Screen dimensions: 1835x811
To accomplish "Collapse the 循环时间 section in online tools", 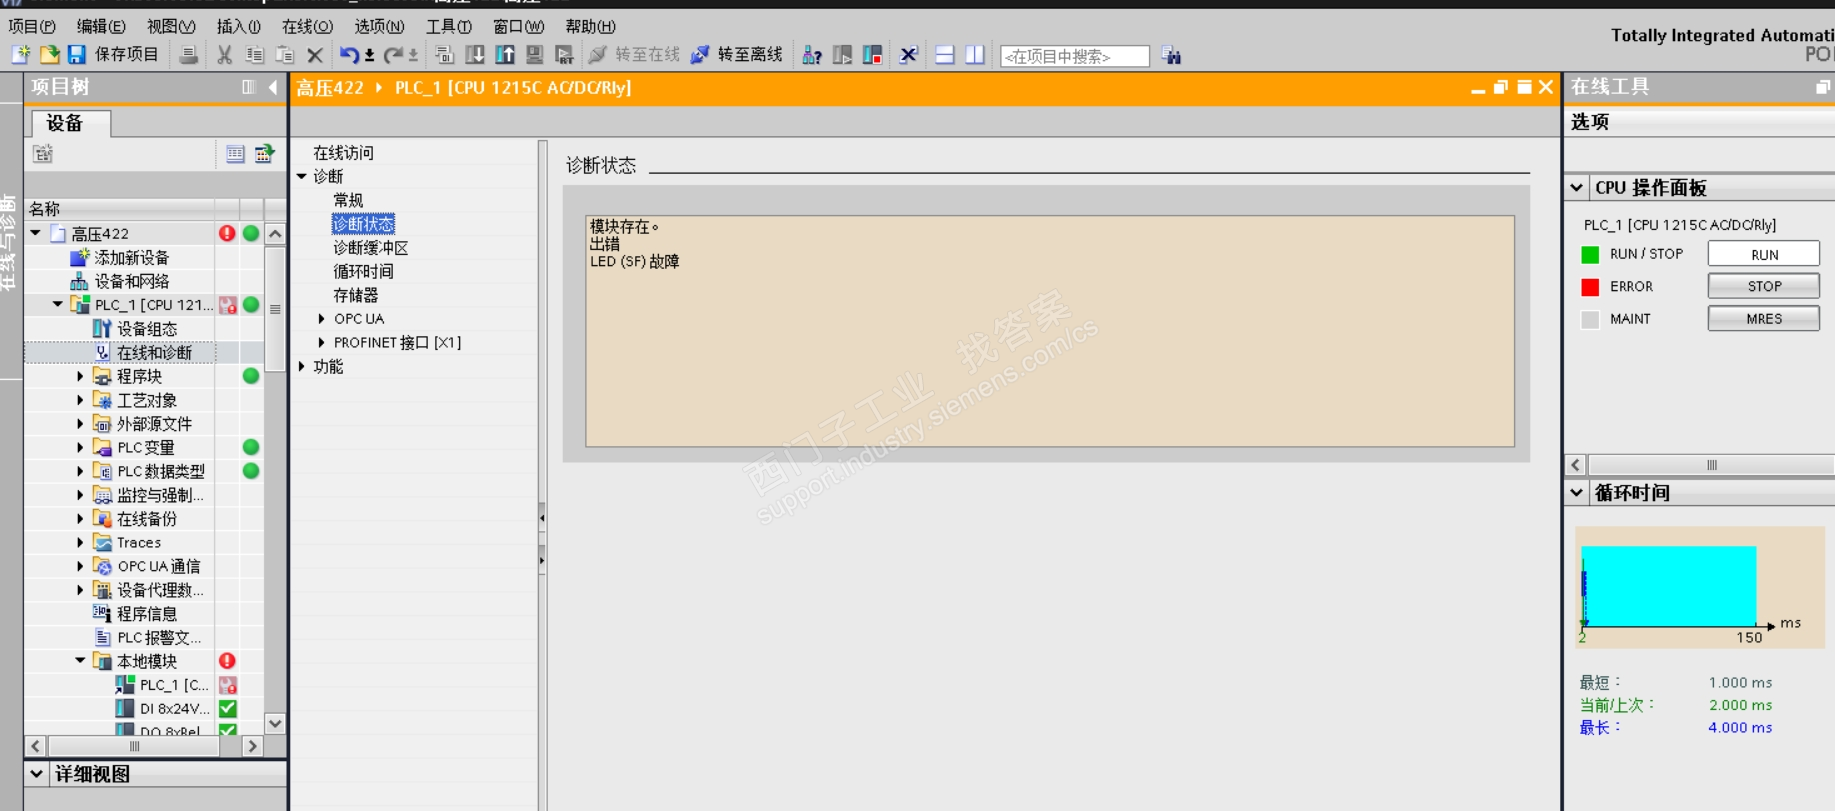I will pos(1577,492).
